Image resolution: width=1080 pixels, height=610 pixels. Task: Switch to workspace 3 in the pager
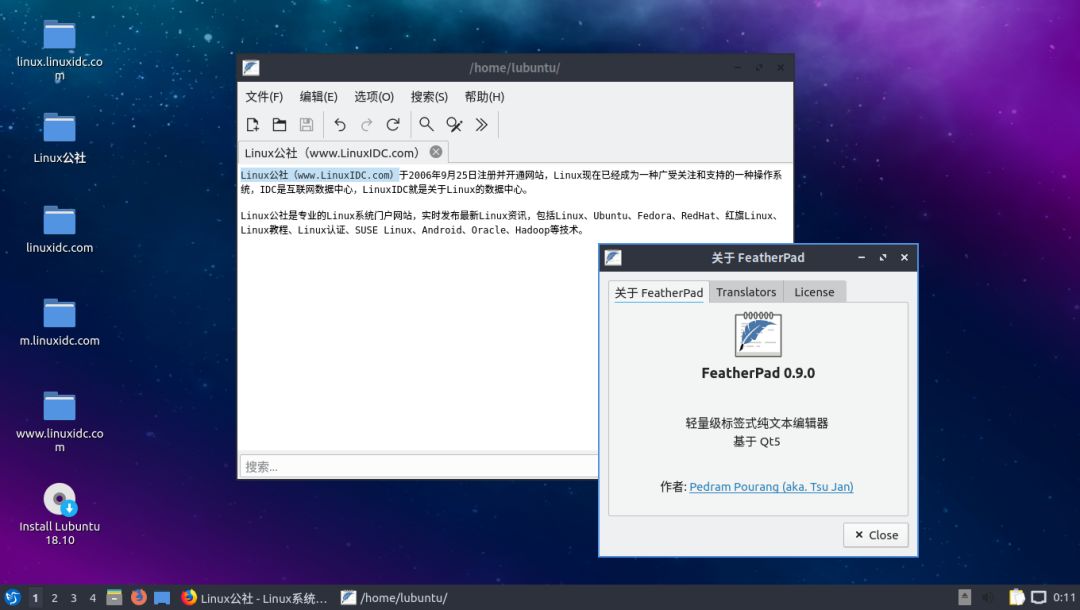74,598
